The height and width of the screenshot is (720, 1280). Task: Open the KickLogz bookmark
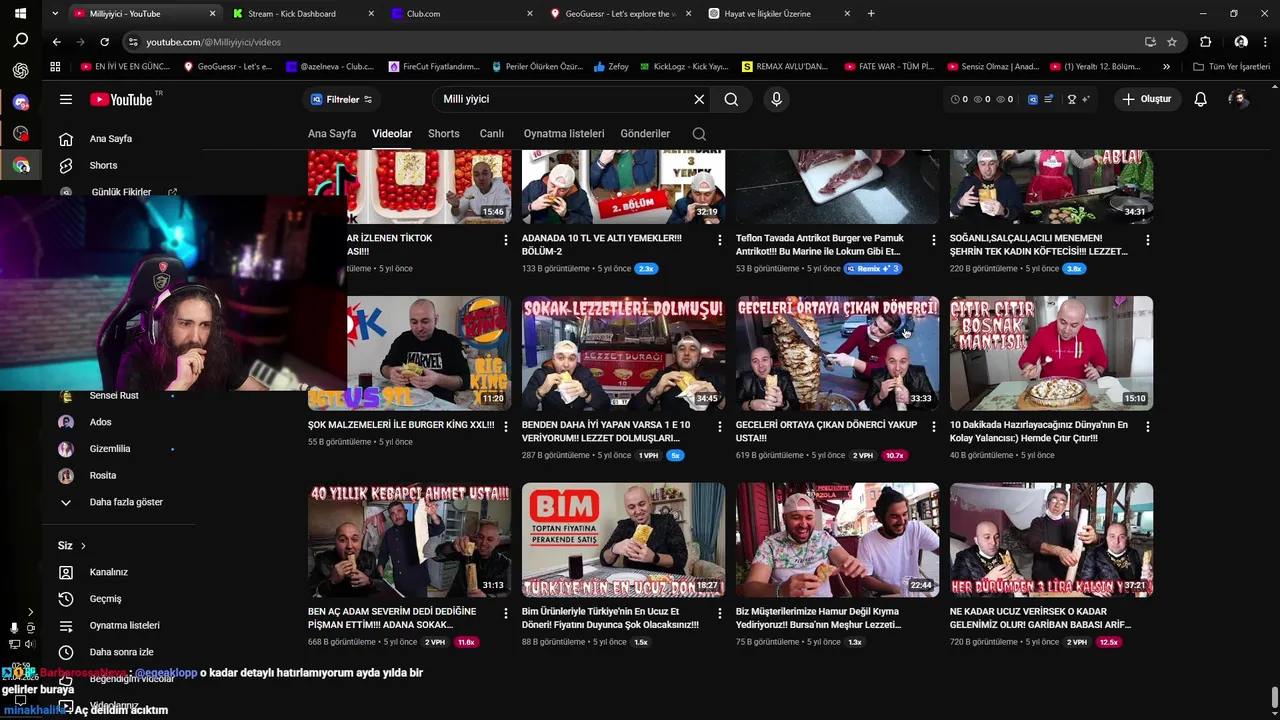point(684,67)
